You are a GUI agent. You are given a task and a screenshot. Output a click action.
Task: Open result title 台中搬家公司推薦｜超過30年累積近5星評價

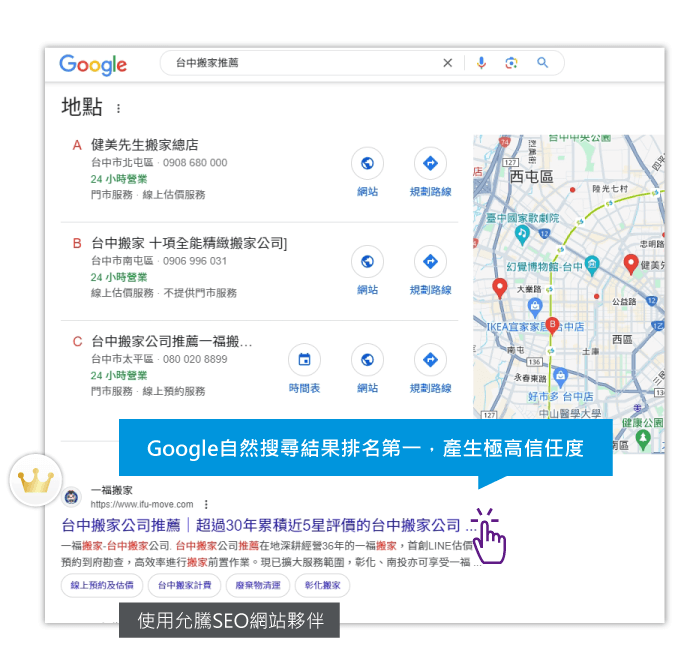[267, 525]
